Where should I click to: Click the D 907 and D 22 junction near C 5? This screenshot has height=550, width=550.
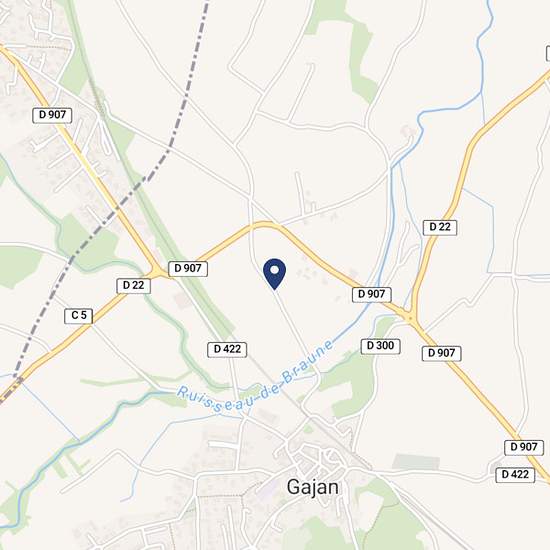[157, 273]
